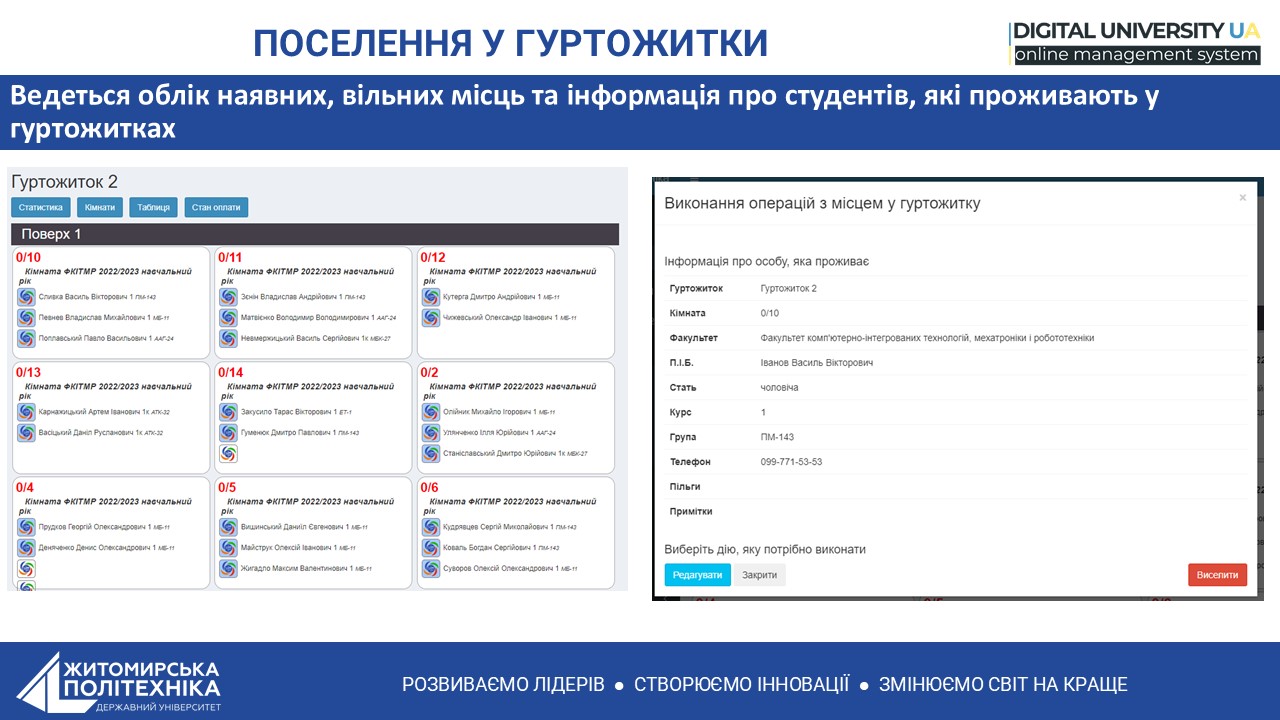Open the Таблиця view

click(154, 208)
